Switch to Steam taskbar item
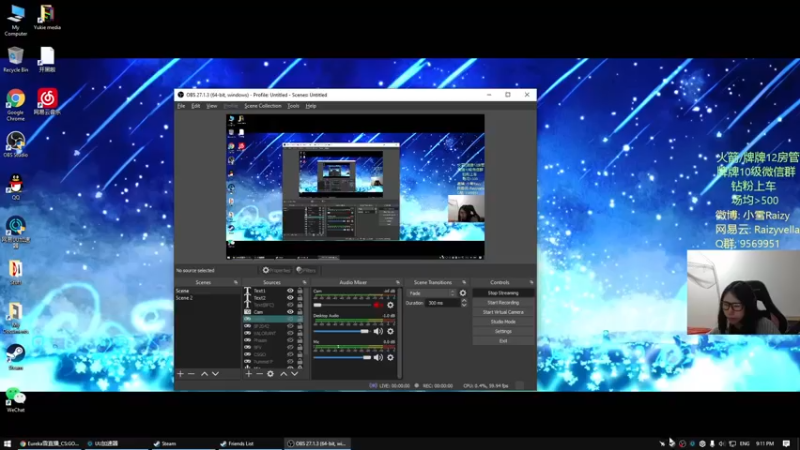Image resolution: width=800 pixels, height=450 pixels. [183, 444]
